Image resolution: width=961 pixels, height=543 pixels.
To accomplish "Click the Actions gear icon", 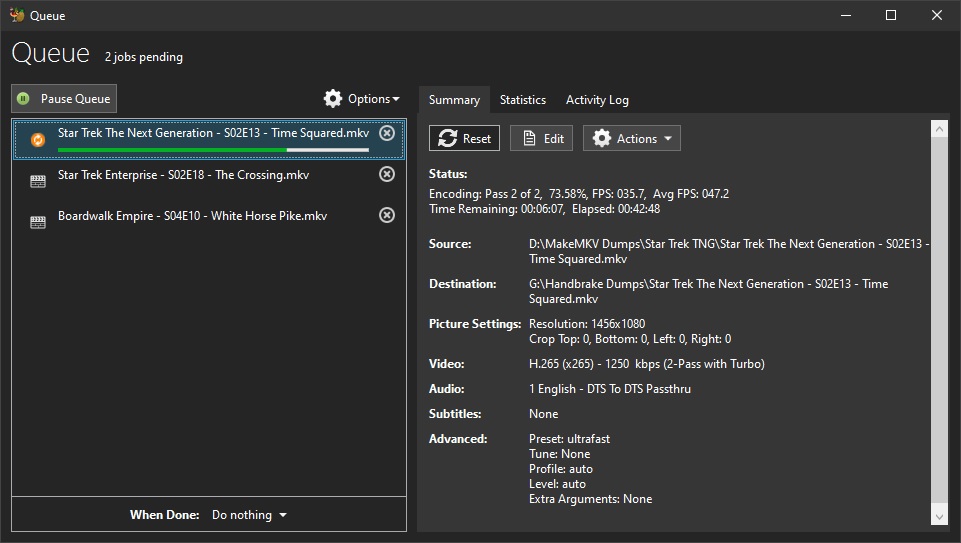I will (602, 139).
